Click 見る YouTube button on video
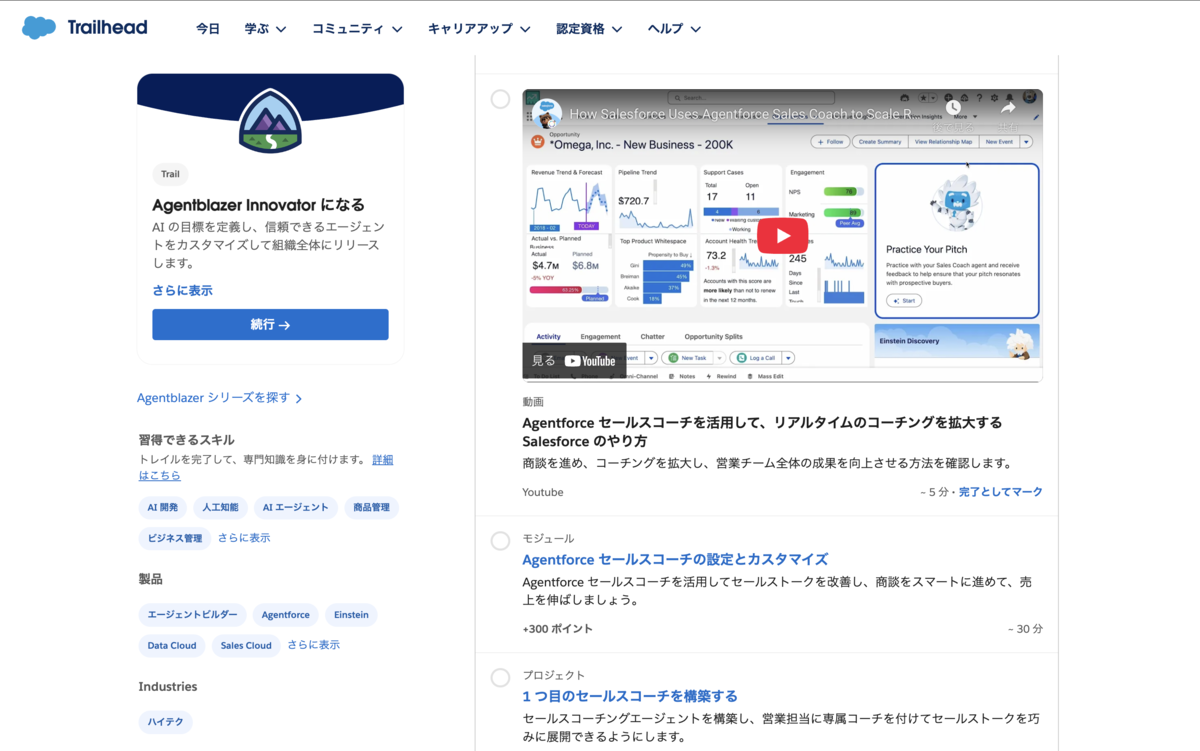Image resolution: width=1200 pixels, height=751 pixels. click(574, 361)
